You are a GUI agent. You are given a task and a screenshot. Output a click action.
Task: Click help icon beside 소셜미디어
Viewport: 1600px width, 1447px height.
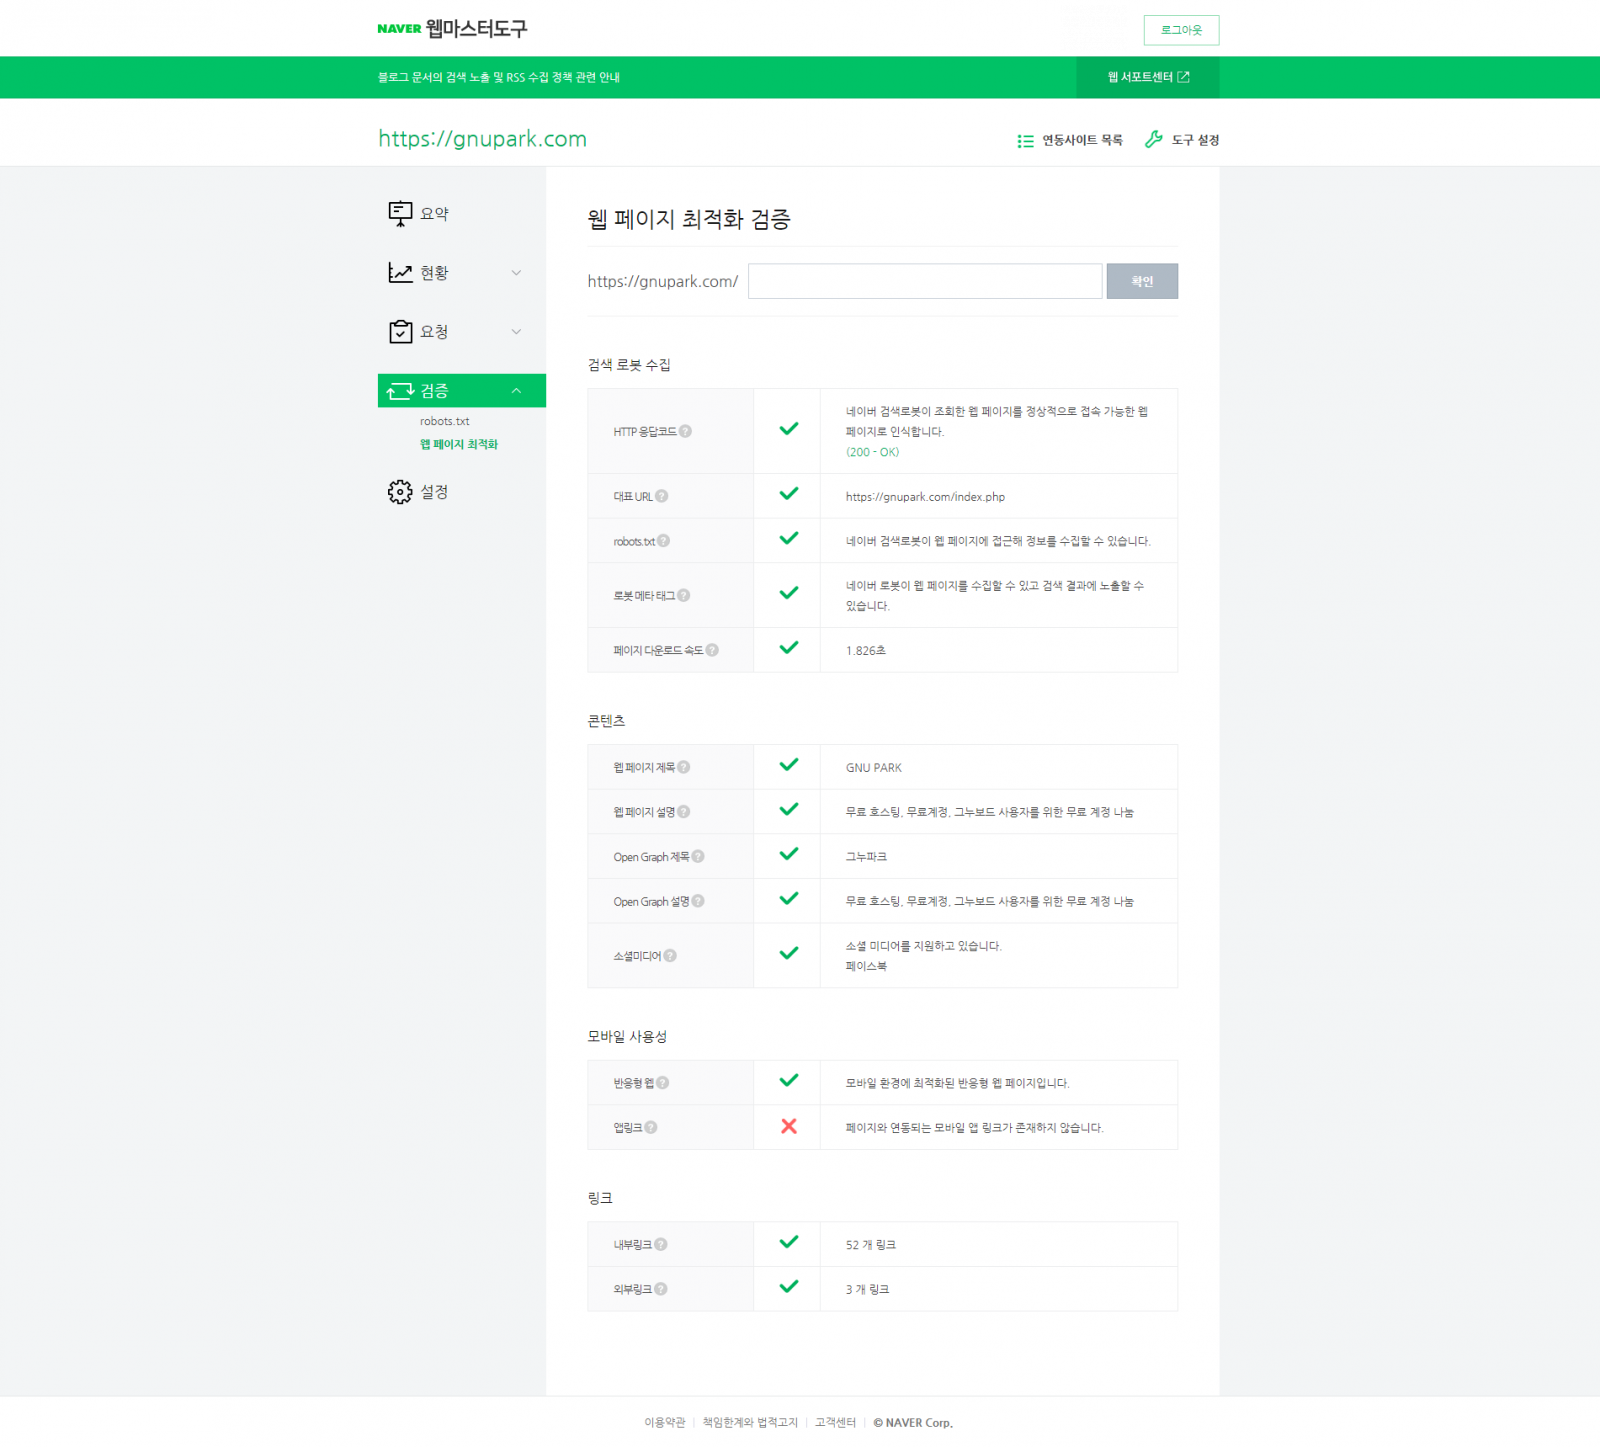(670, 956)
